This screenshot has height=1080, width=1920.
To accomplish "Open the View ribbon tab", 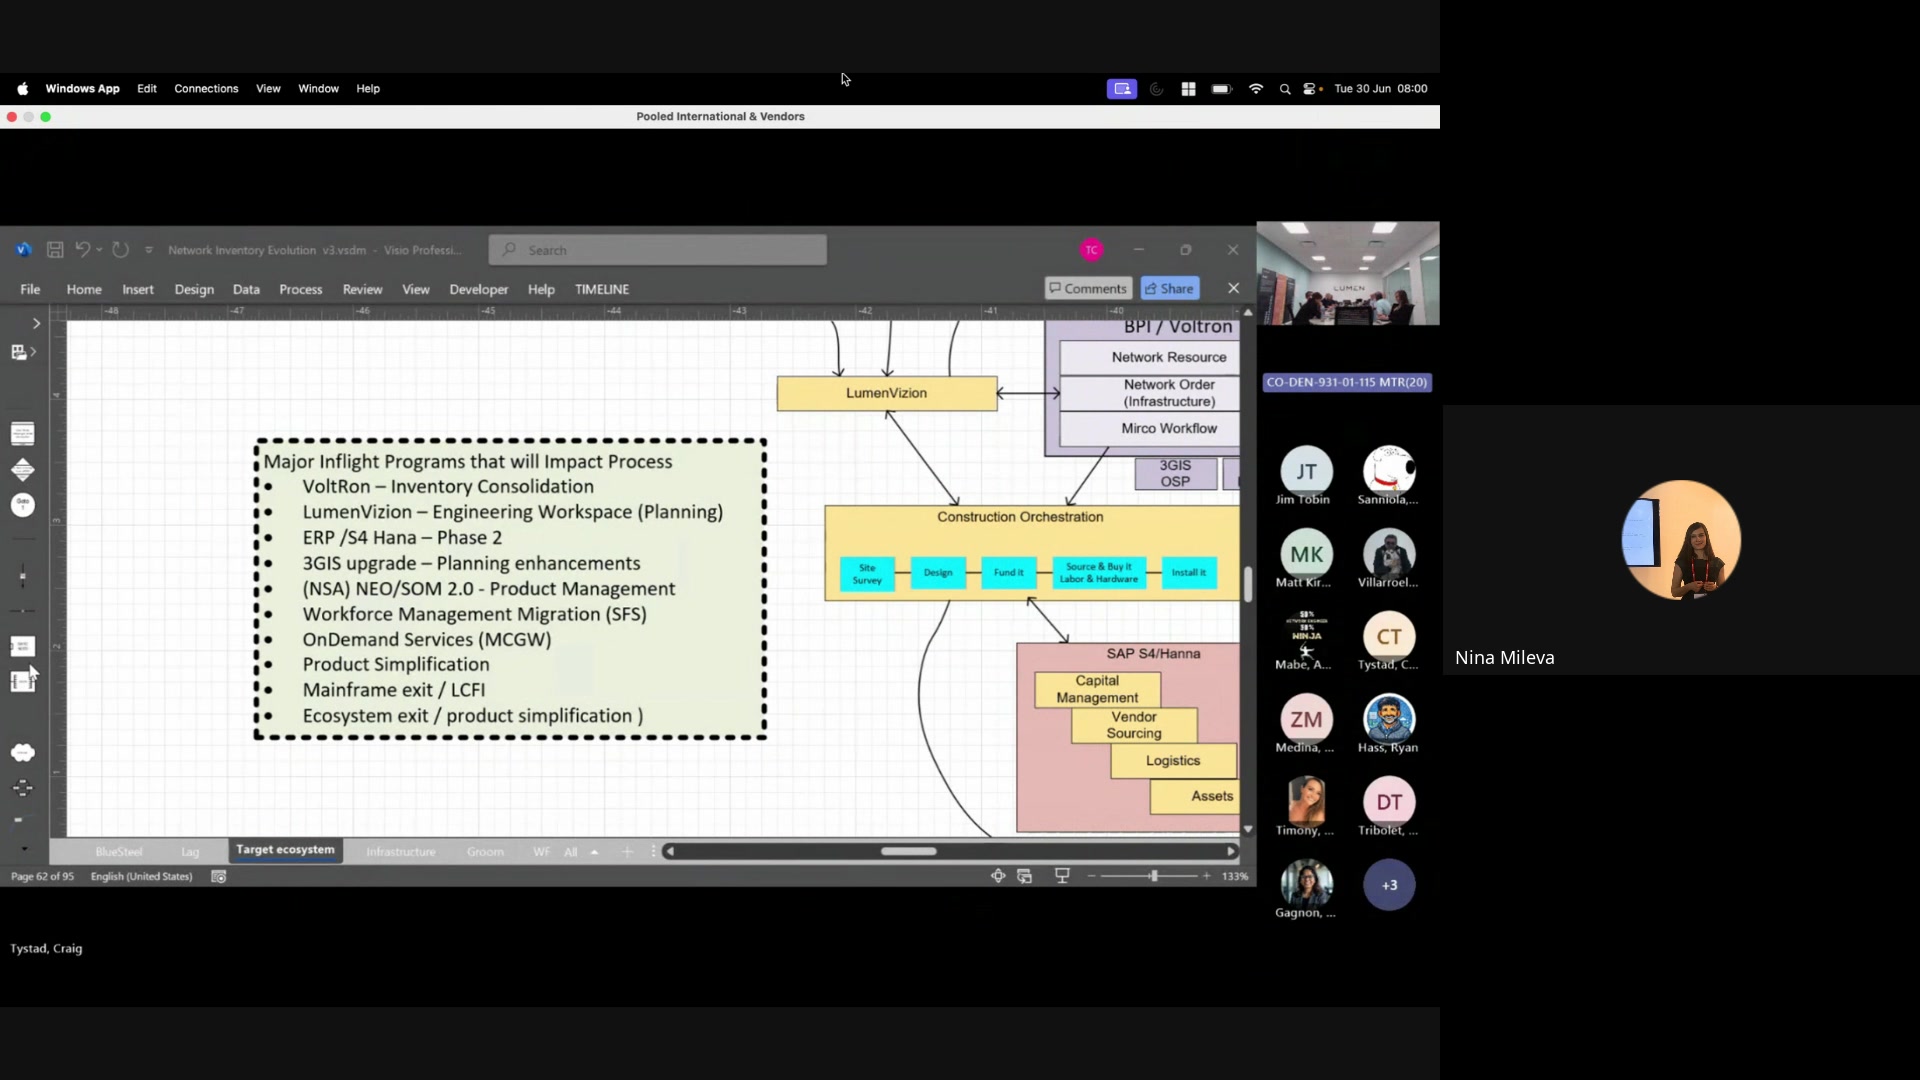I will [x=416, y=289].
